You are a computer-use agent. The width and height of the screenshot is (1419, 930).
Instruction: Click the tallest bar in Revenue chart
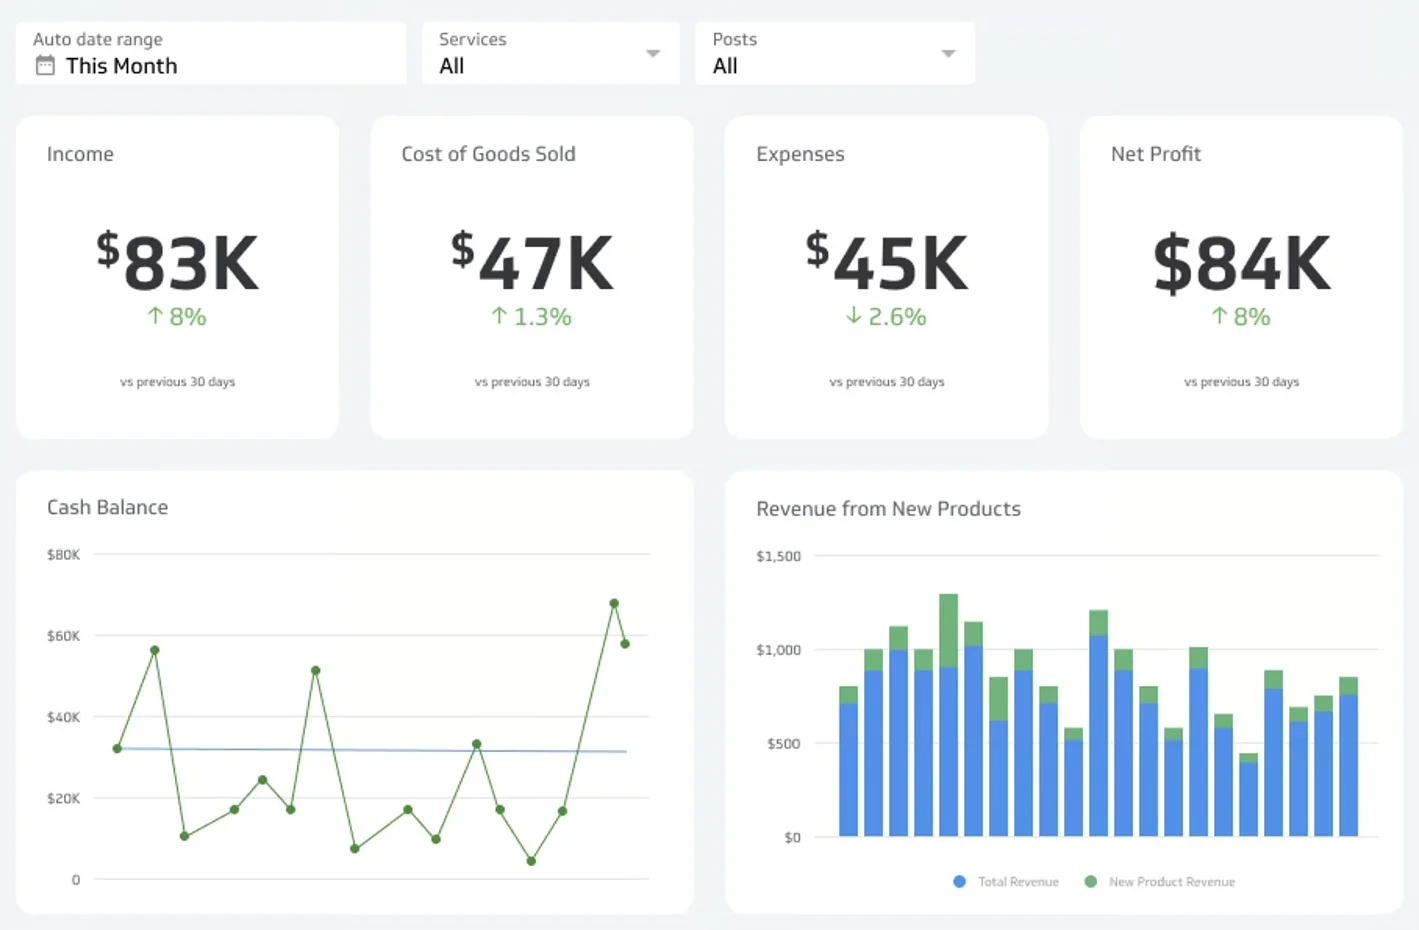pos(948,715)
